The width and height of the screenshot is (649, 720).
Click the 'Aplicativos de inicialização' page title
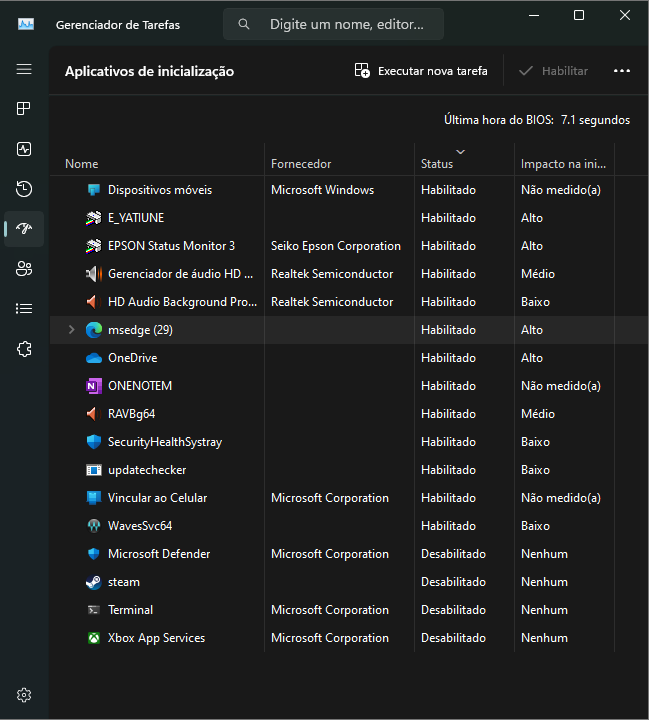149,72
